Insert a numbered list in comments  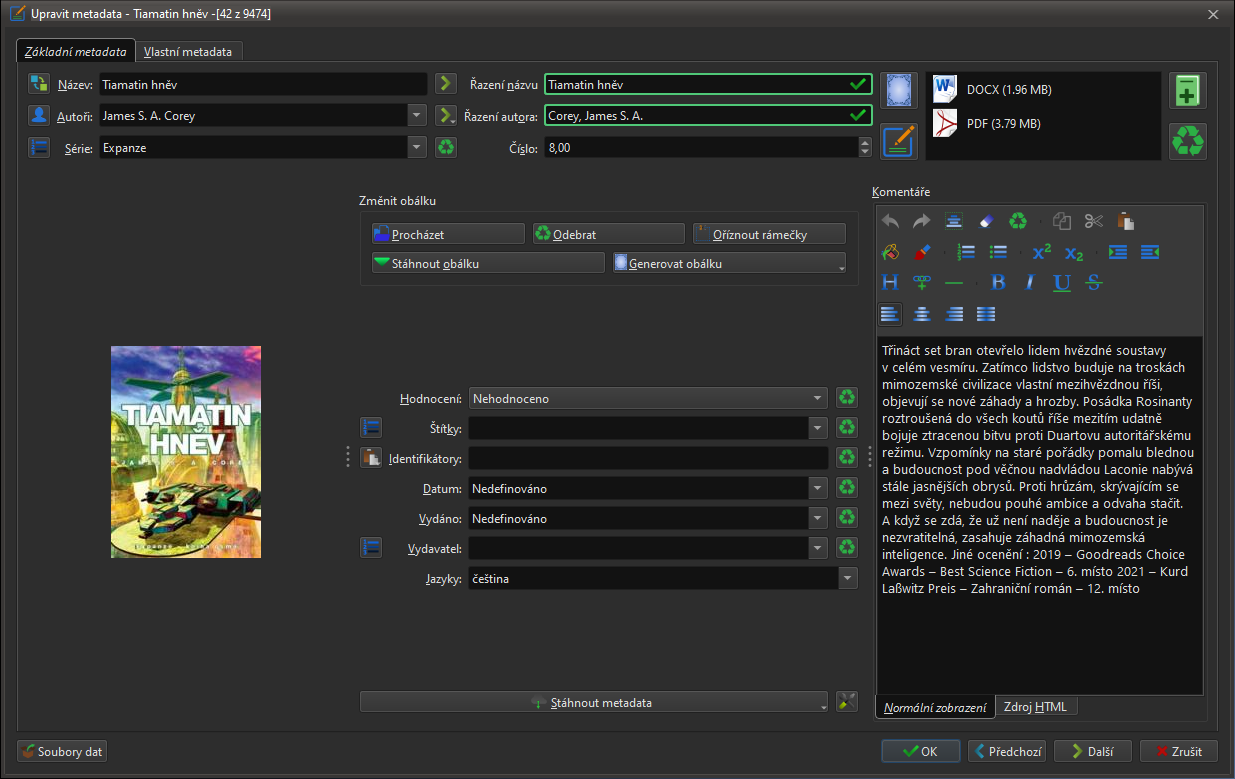tap(966, 252)
